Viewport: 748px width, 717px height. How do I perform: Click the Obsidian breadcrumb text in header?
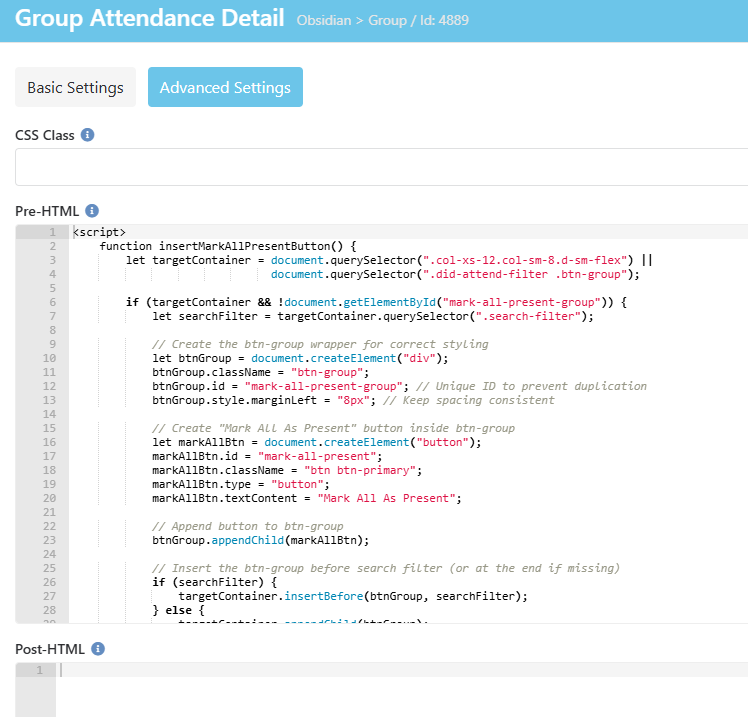323,21
